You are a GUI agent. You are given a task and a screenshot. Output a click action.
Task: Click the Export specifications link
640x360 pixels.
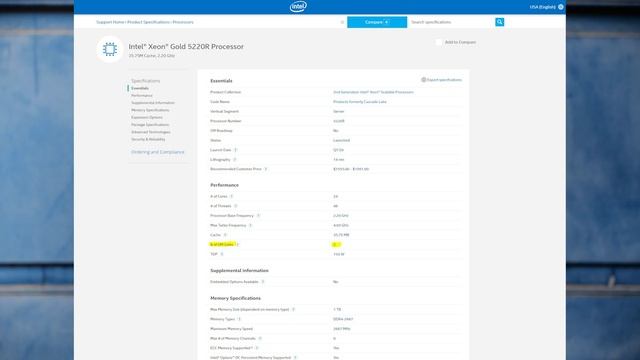(444, 80)
